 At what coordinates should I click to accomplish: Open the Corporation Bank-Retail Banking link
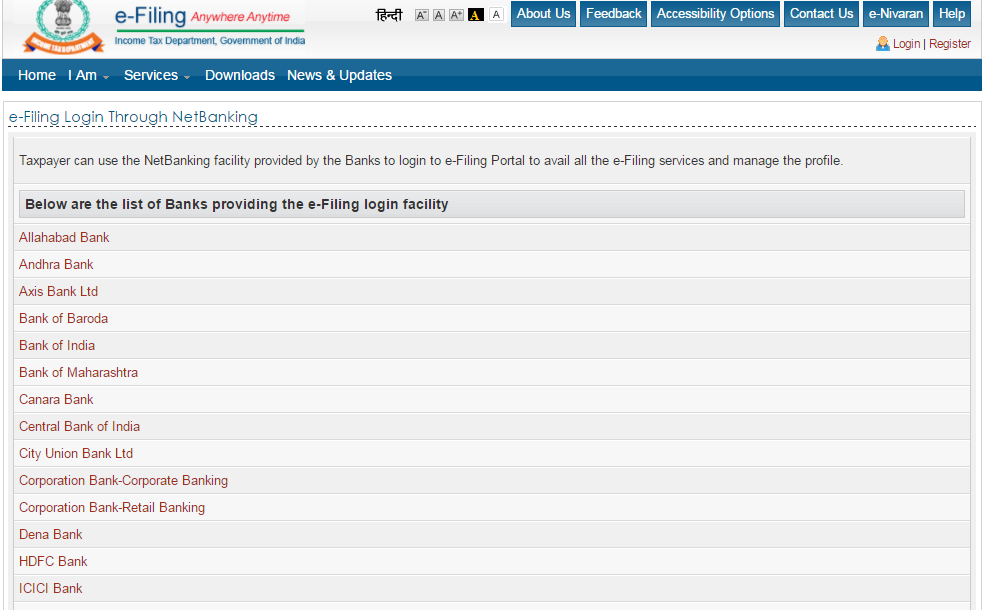tap(112, 507)
